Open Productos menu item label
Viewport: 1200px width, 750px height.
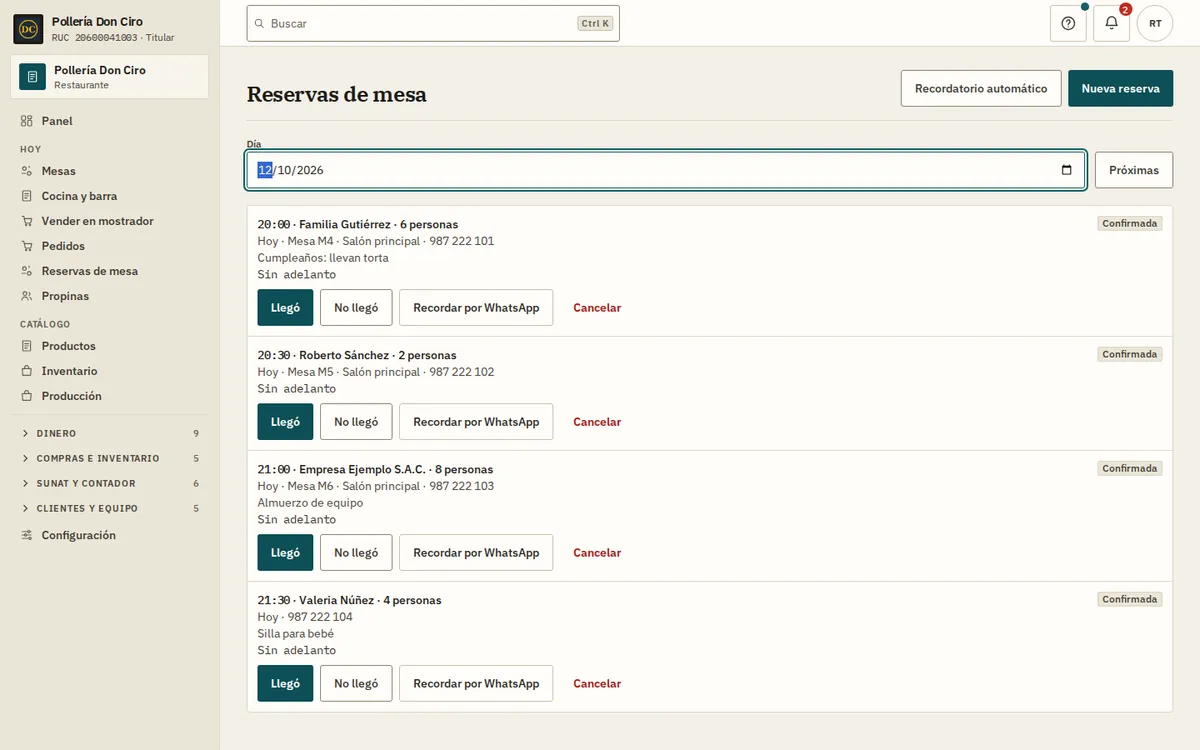click(69, 346)
